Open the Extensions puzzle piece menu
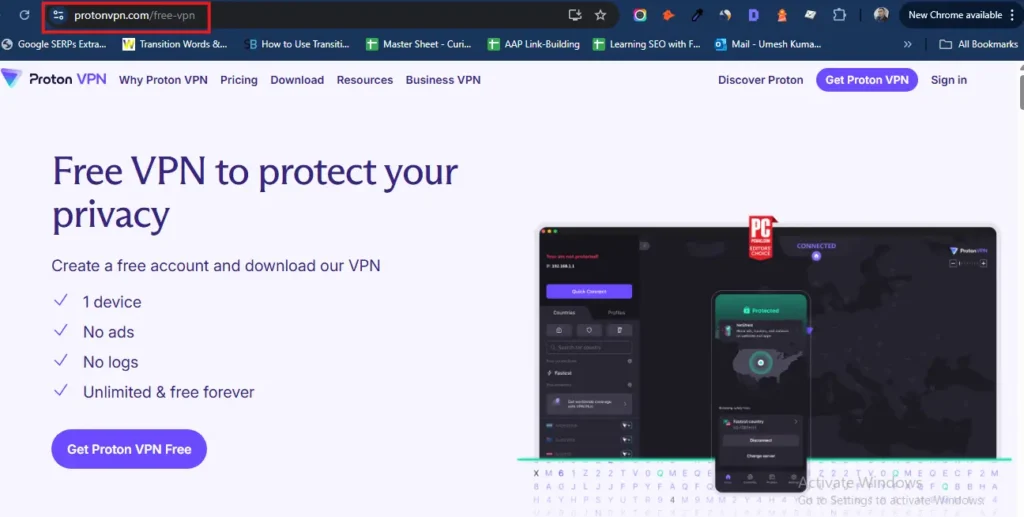 tap(839, 15)
